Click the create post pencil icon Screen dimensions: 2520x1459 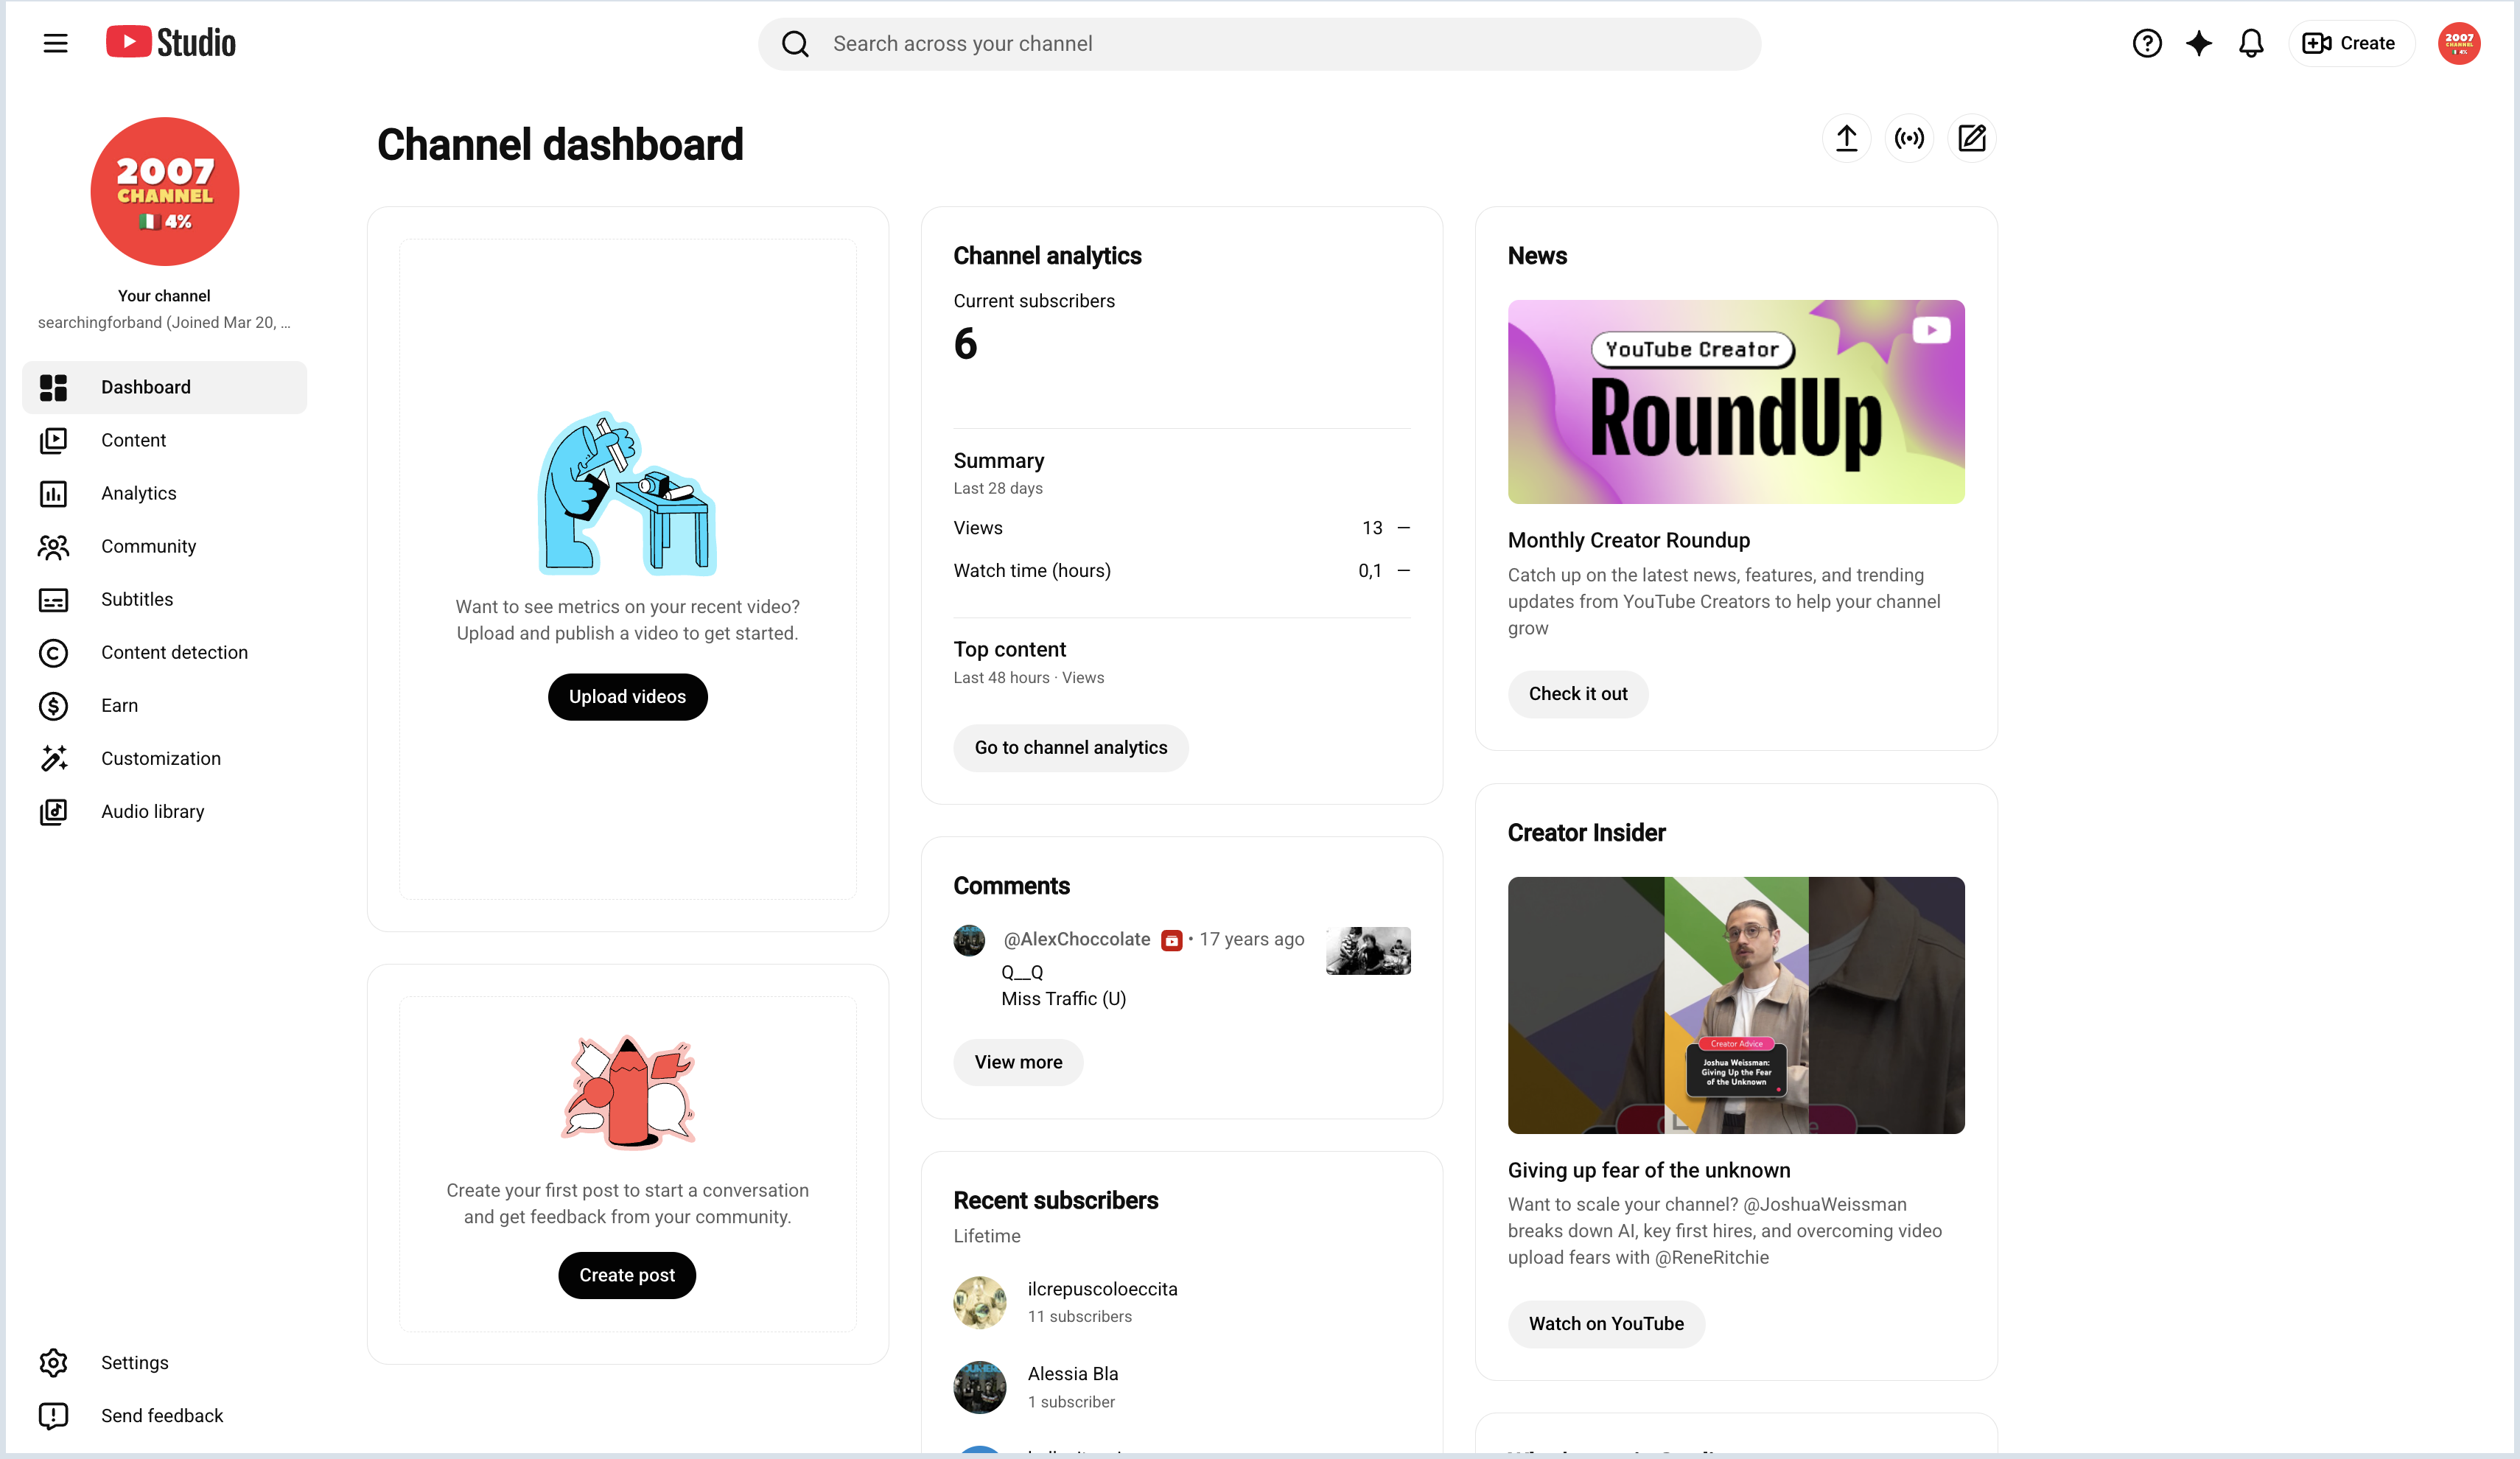pos(1971,138)
